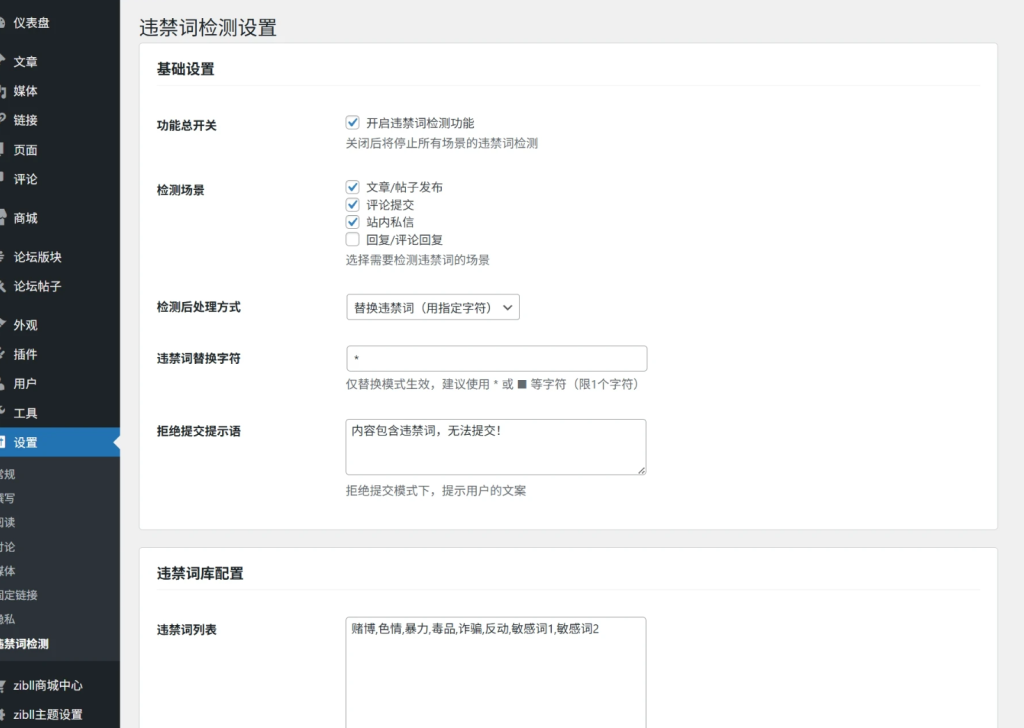
Task: Open the 检测后处理方式 dropdown
Action: click(433, 307)
